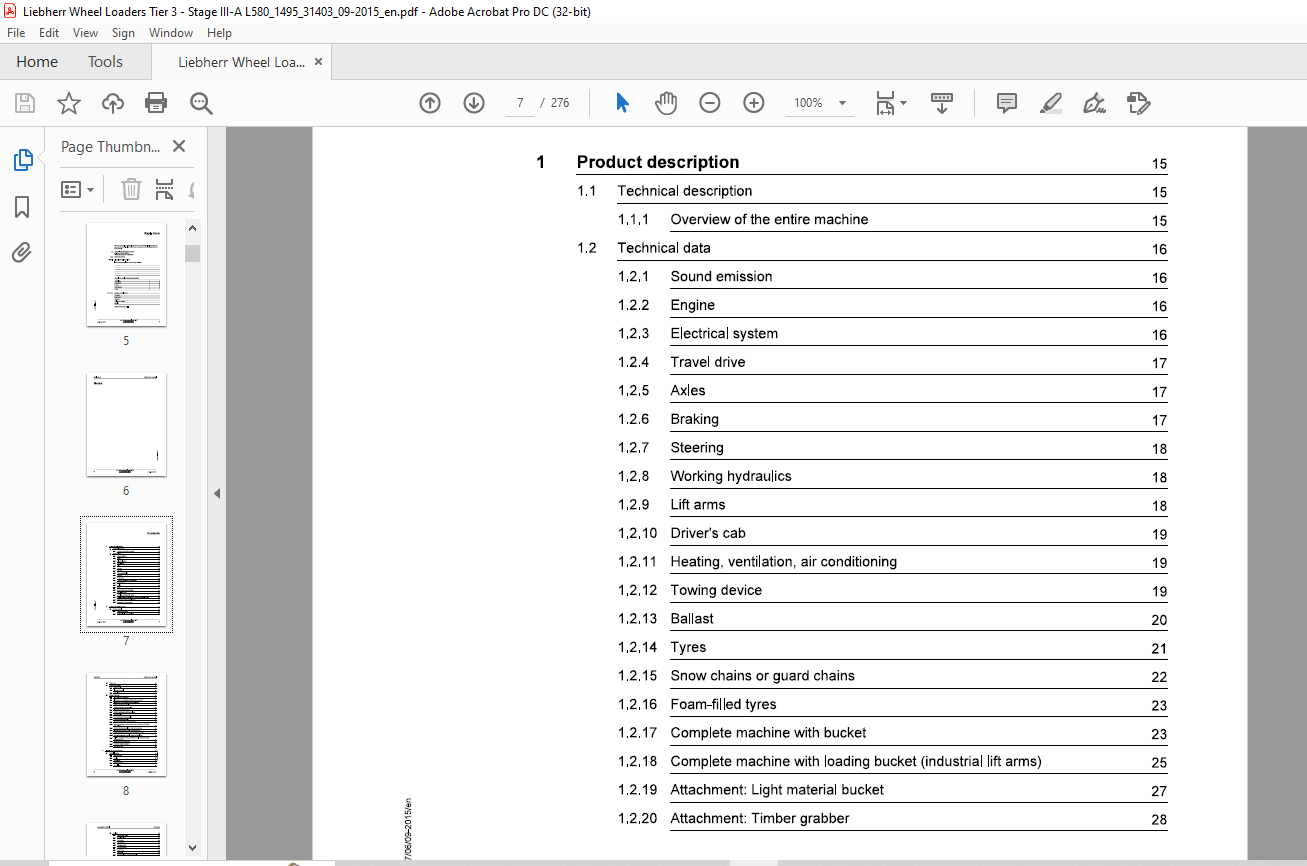
Task: Select page 6 thumbnail
Action: click(x=126, y=424)
